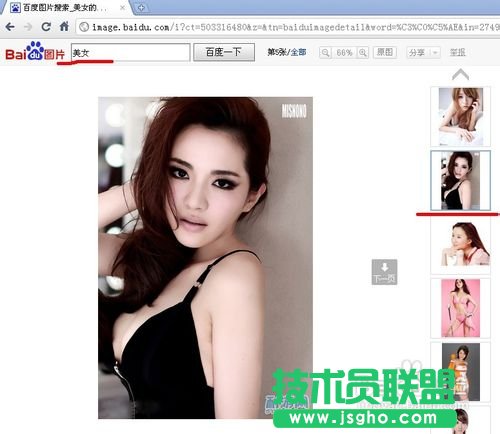500x434 pixels.
Task: Select the thumbnail of woman in pink blouse
Action: click(460, 244)
